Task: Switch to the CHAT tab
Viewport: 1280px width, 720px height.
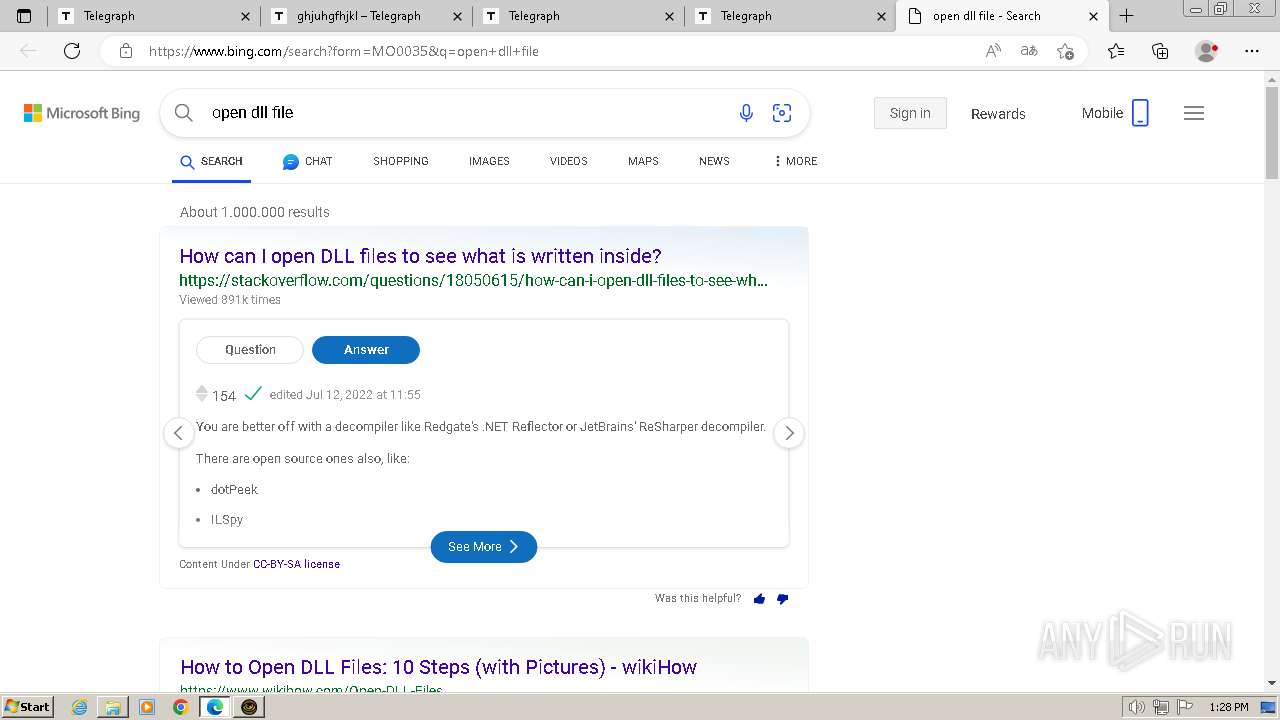Action: pyautogui.click(x=307, y=161)
